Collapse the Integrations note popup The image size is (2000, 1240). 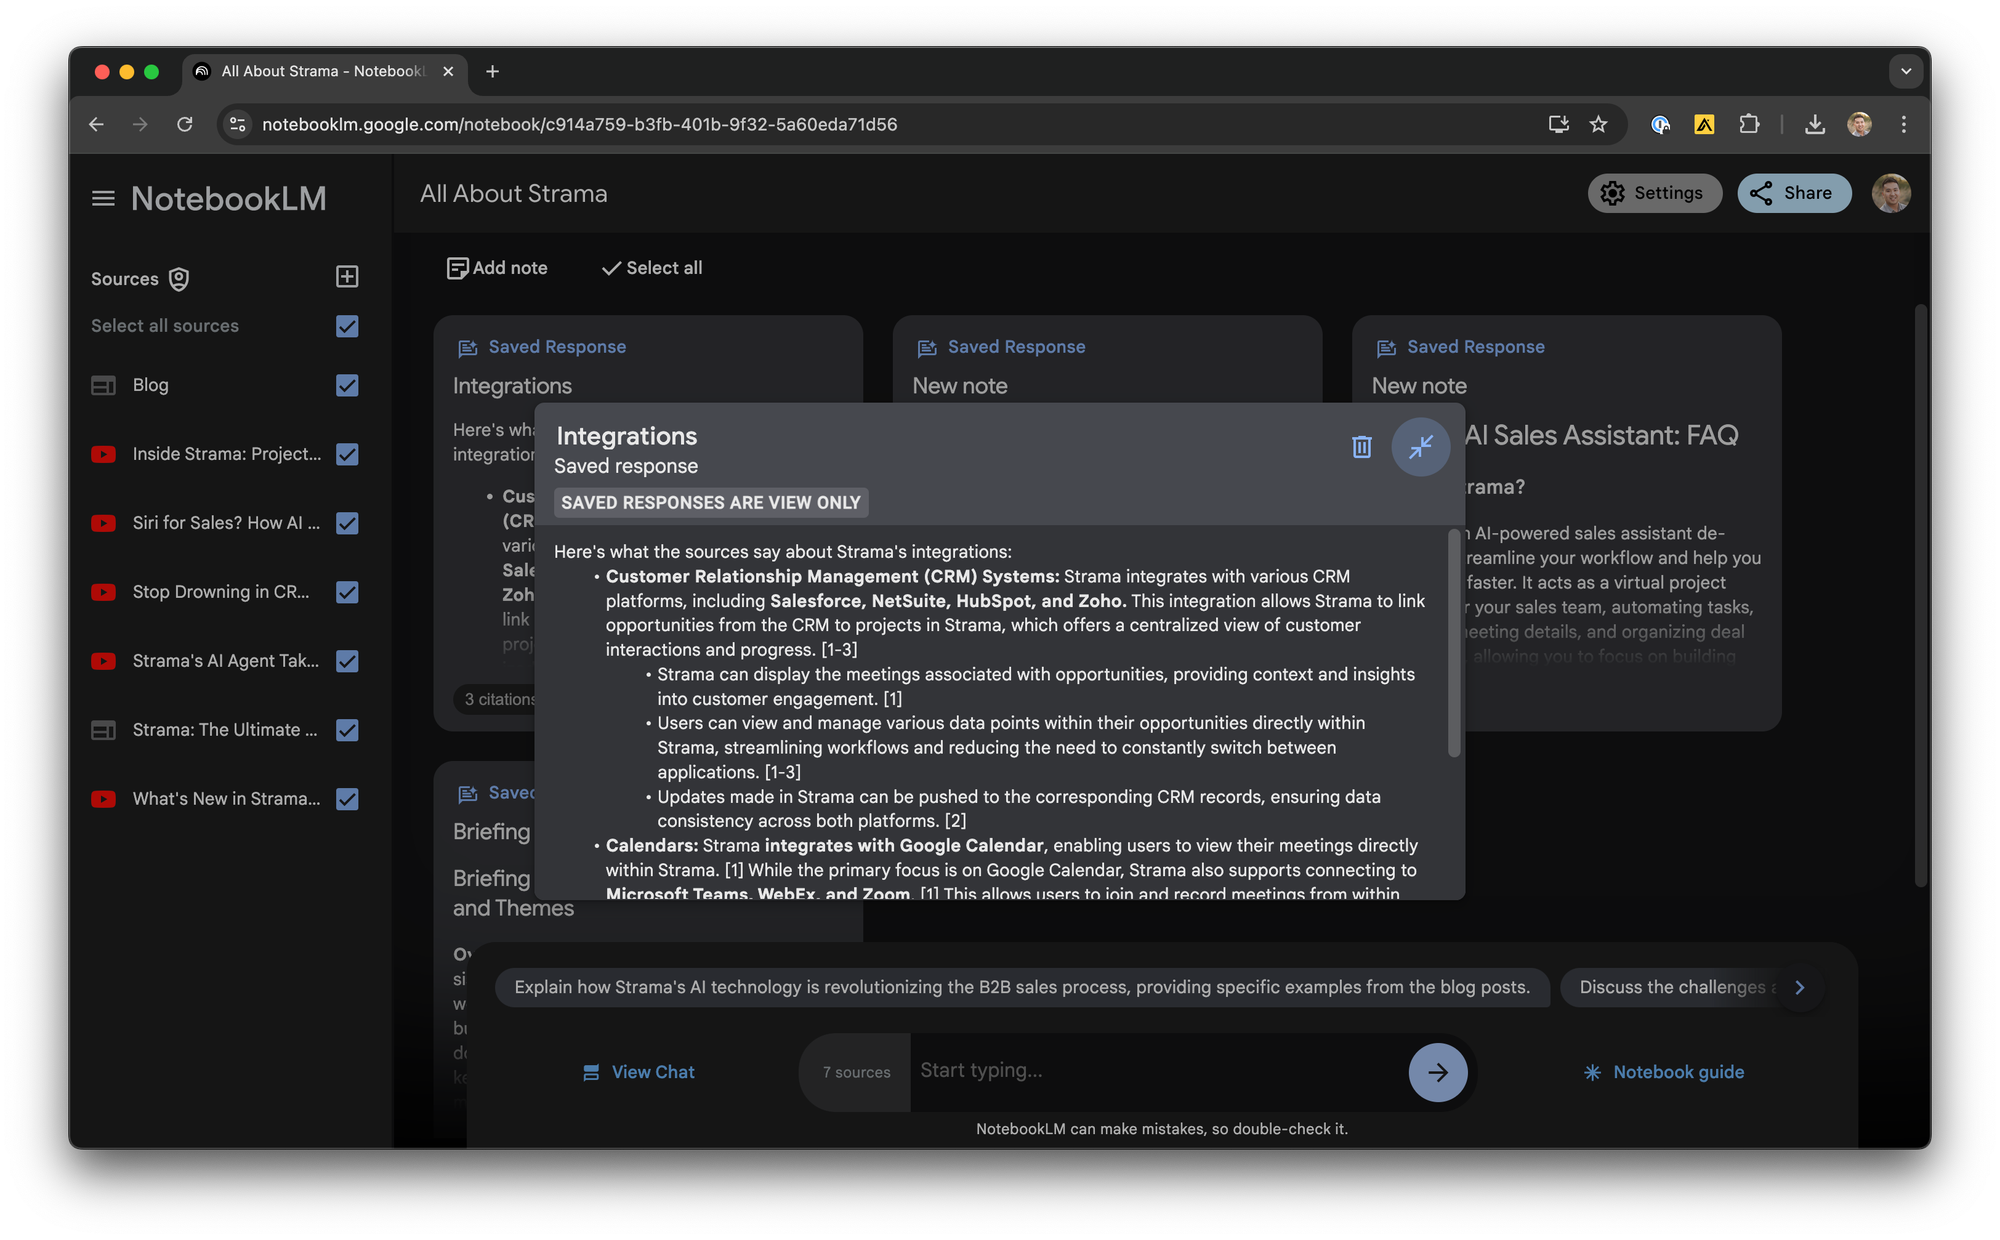(x=1420, y=447)
